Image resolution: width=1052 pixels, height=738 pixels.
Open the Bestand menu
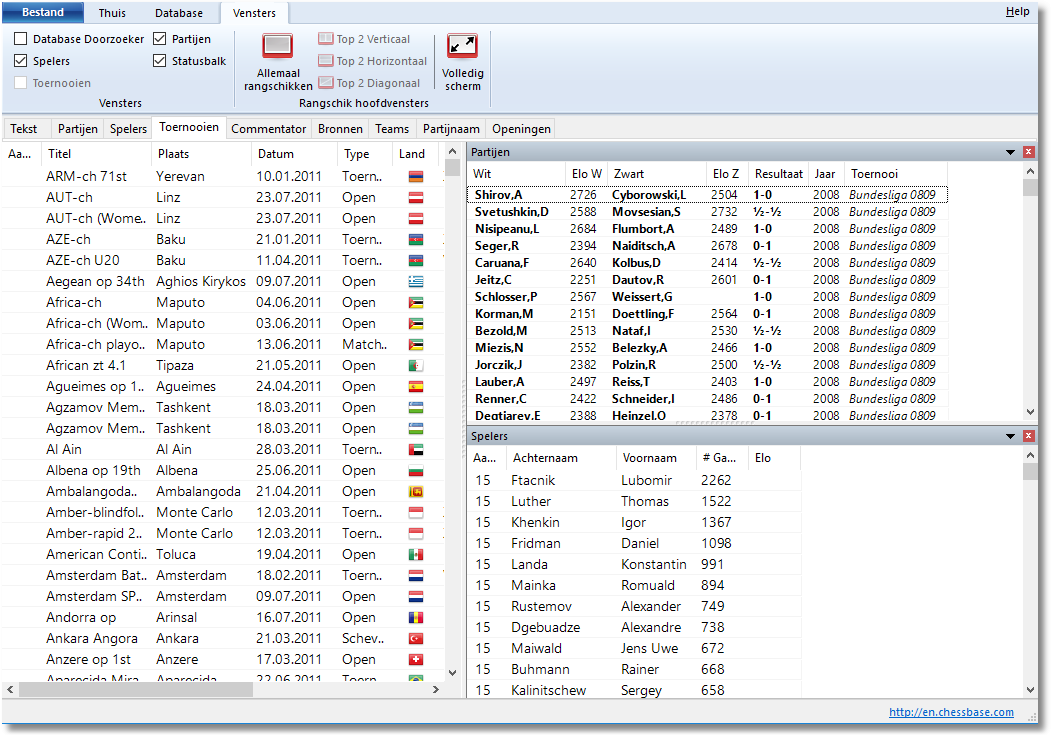[x=42, y=13]
